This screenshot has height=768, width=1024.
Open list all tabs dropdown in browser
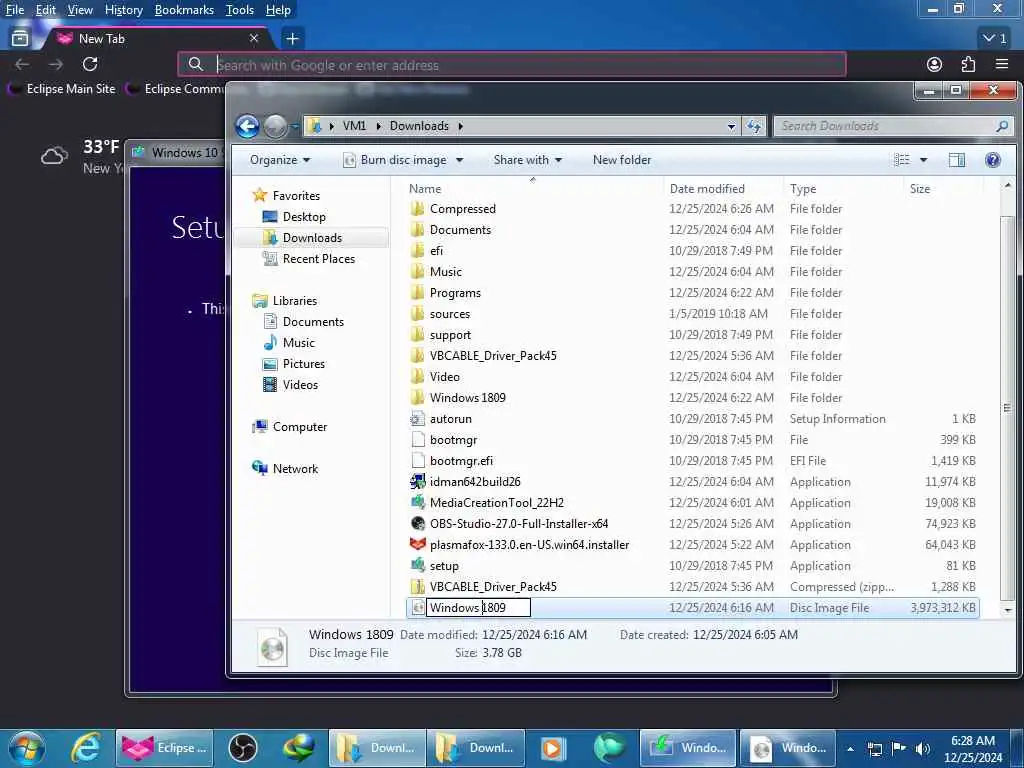click(x=995, y=39)
